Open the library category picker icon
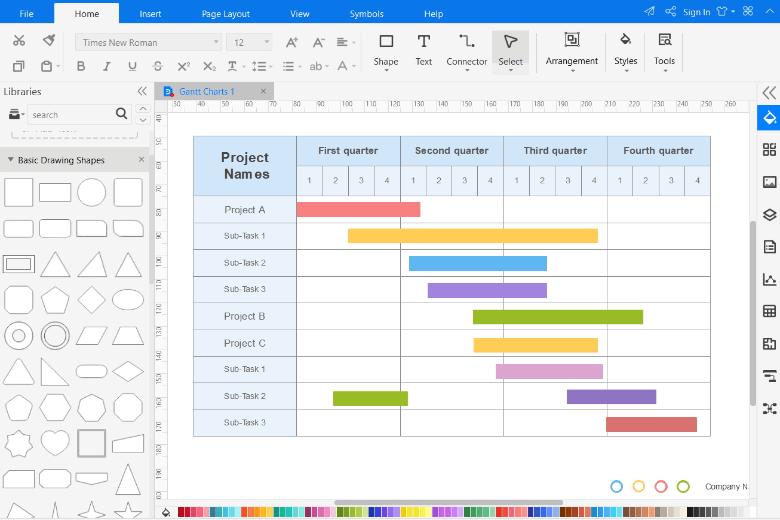 16,114
